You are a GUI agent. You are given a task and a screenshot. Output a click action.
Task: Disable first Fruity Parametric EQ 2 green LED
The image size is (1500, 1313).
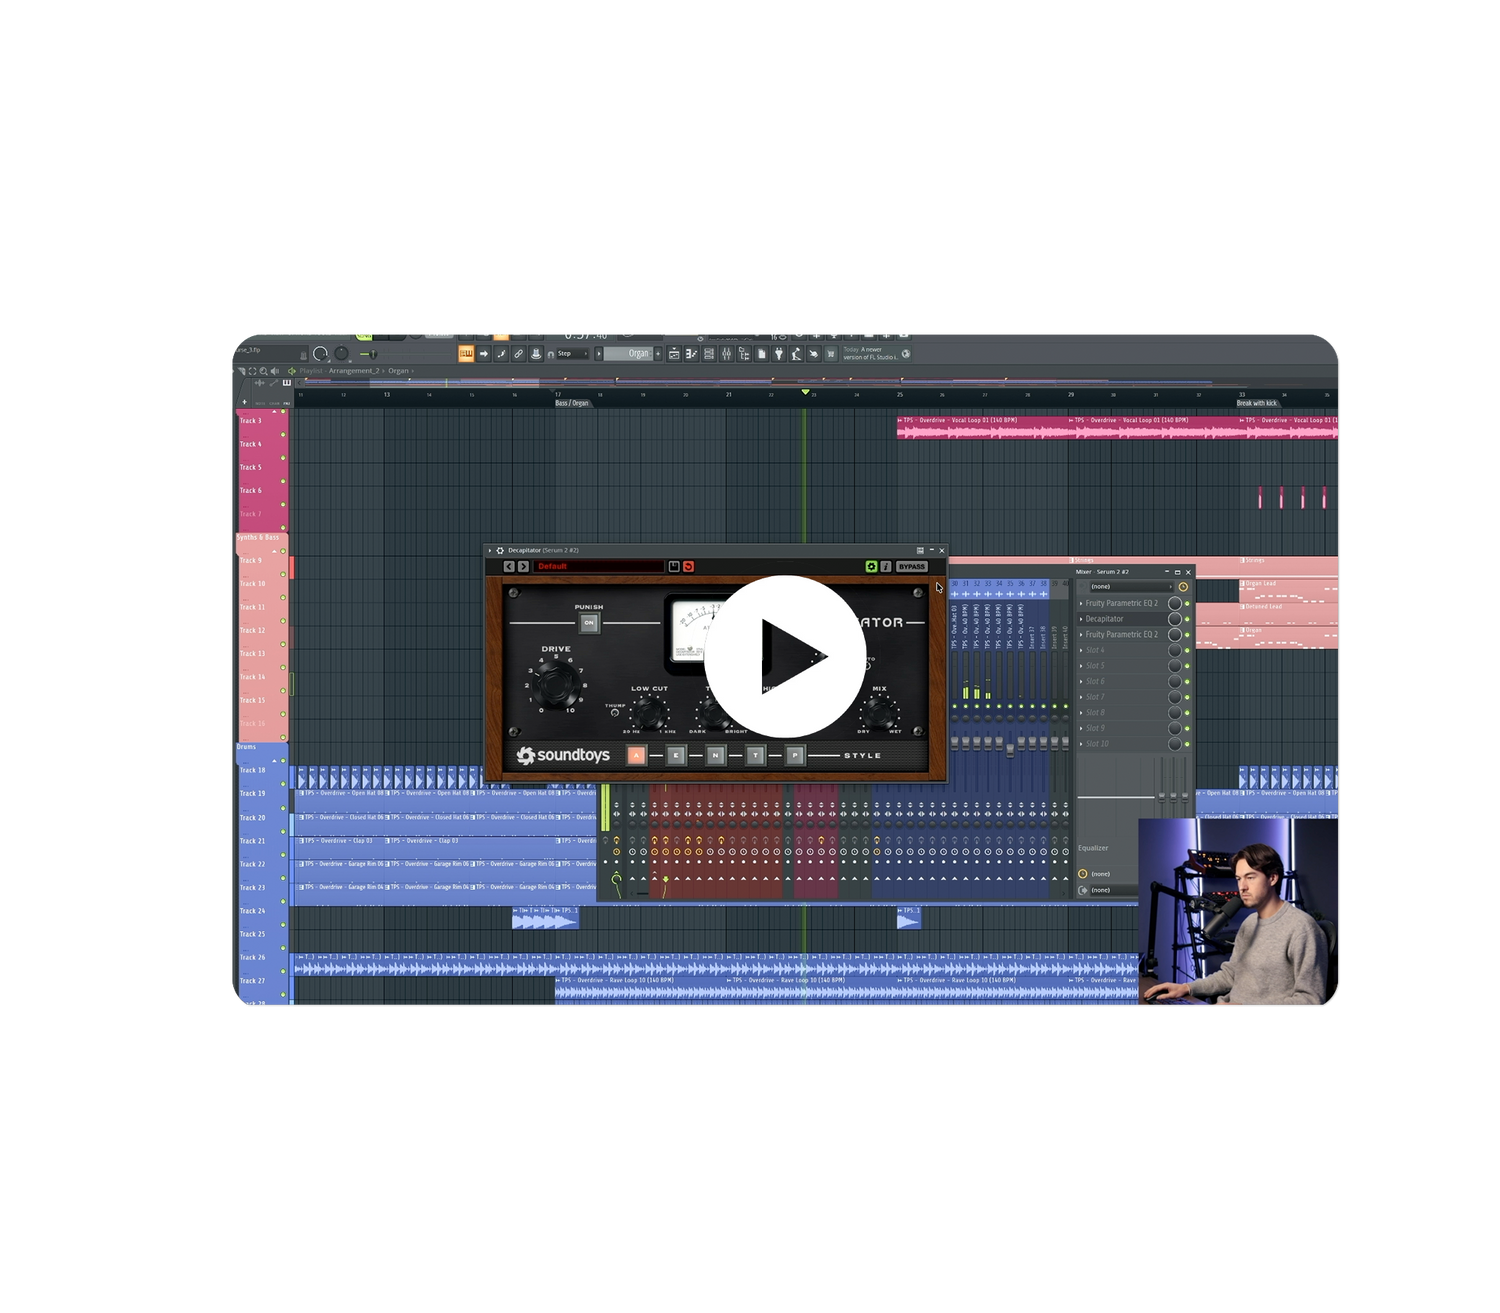point(1187,604)
